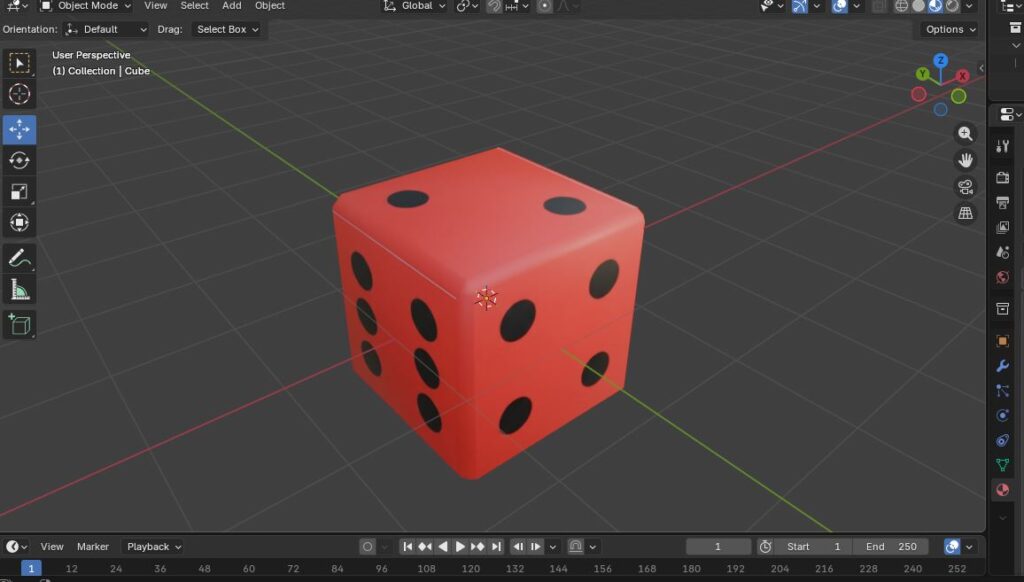Click the Pan view hand icon
1024x582 pixels.
pyautogui.click(x=965, y=160)
